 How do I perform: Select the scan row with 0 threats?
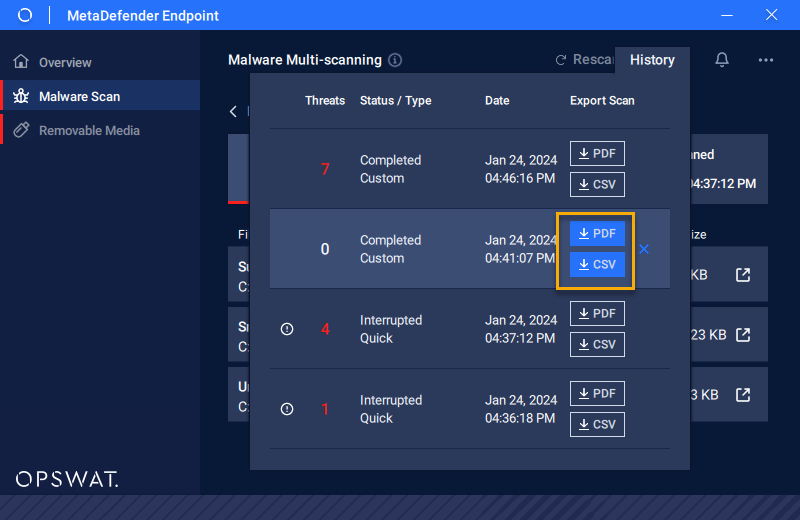tap(469, 249)
